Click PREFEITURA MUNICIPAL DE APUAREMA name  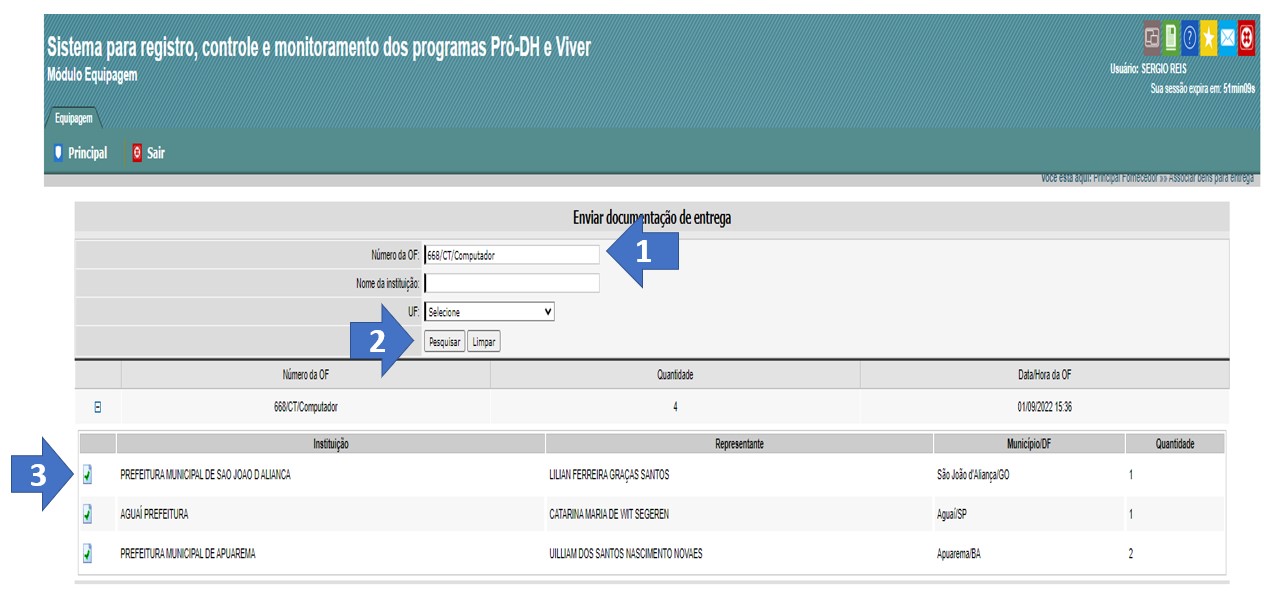point(187,553)
